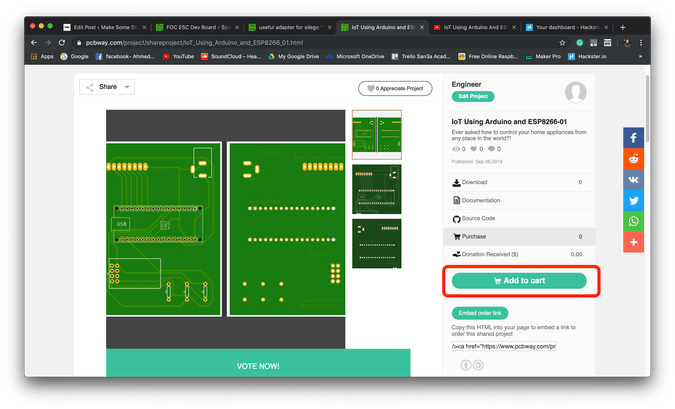Click the Reddit share icon
This screenshot has height=409, width=675.
click(634, 158)
